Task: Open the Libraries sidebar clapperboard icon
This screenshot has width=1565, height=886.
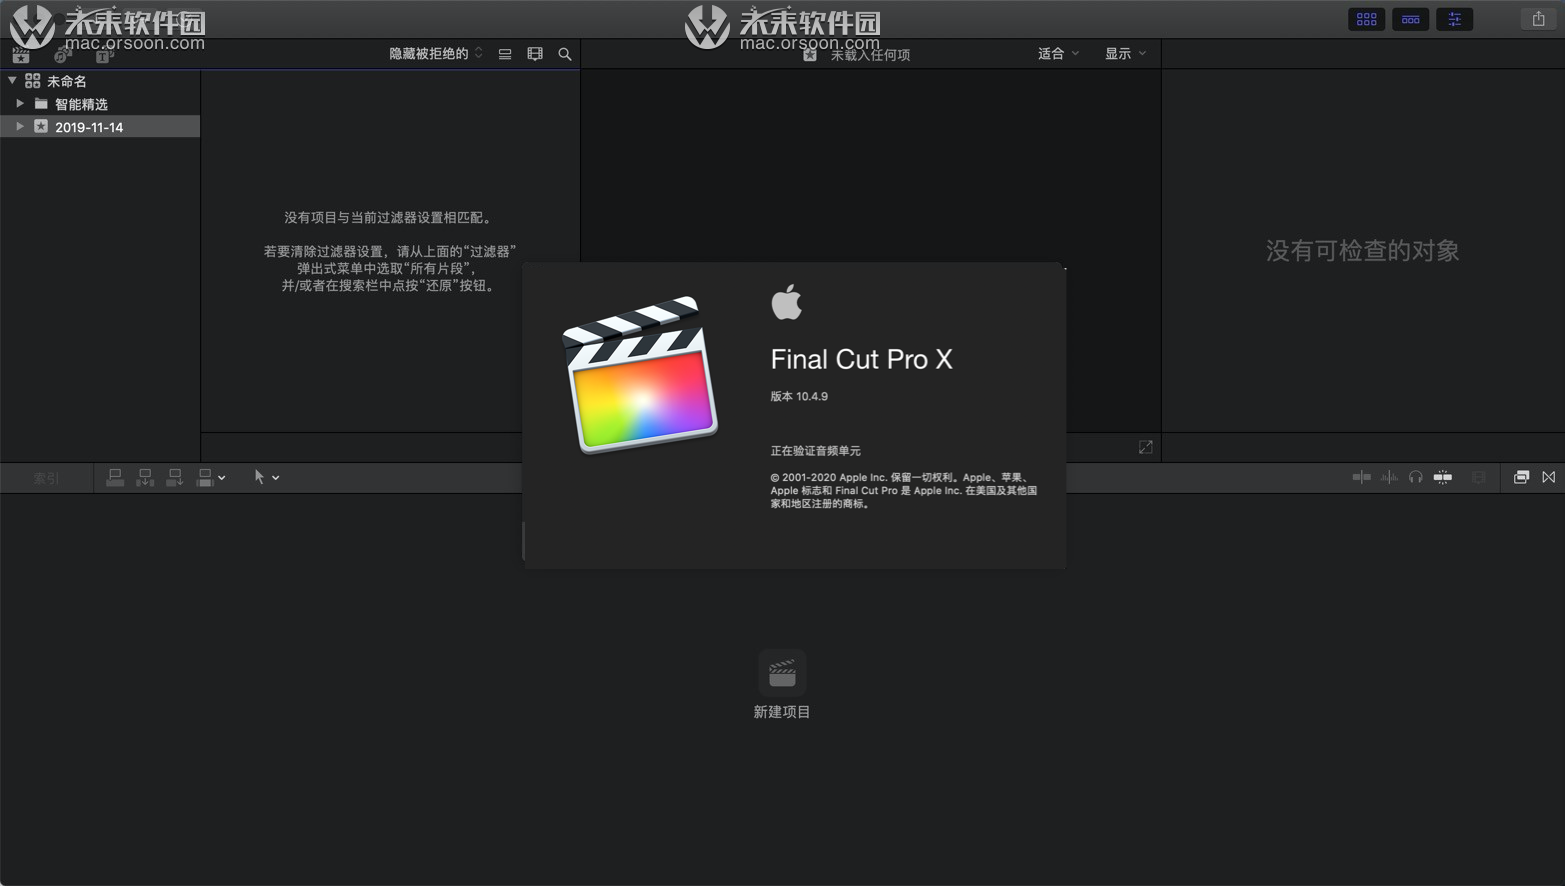Action: tap(21, 56)
